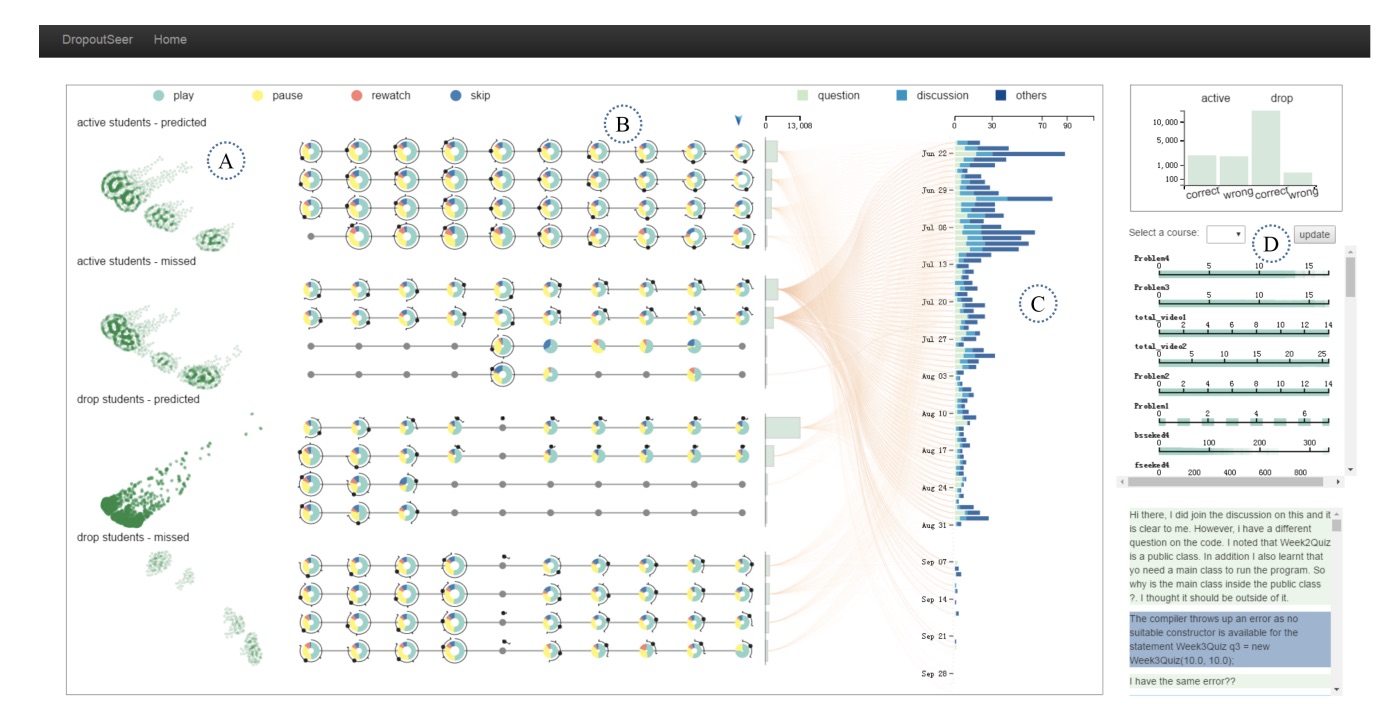Click the largest size bar in drop-predicted group
Screen dimensions: 1390x716
784,427
